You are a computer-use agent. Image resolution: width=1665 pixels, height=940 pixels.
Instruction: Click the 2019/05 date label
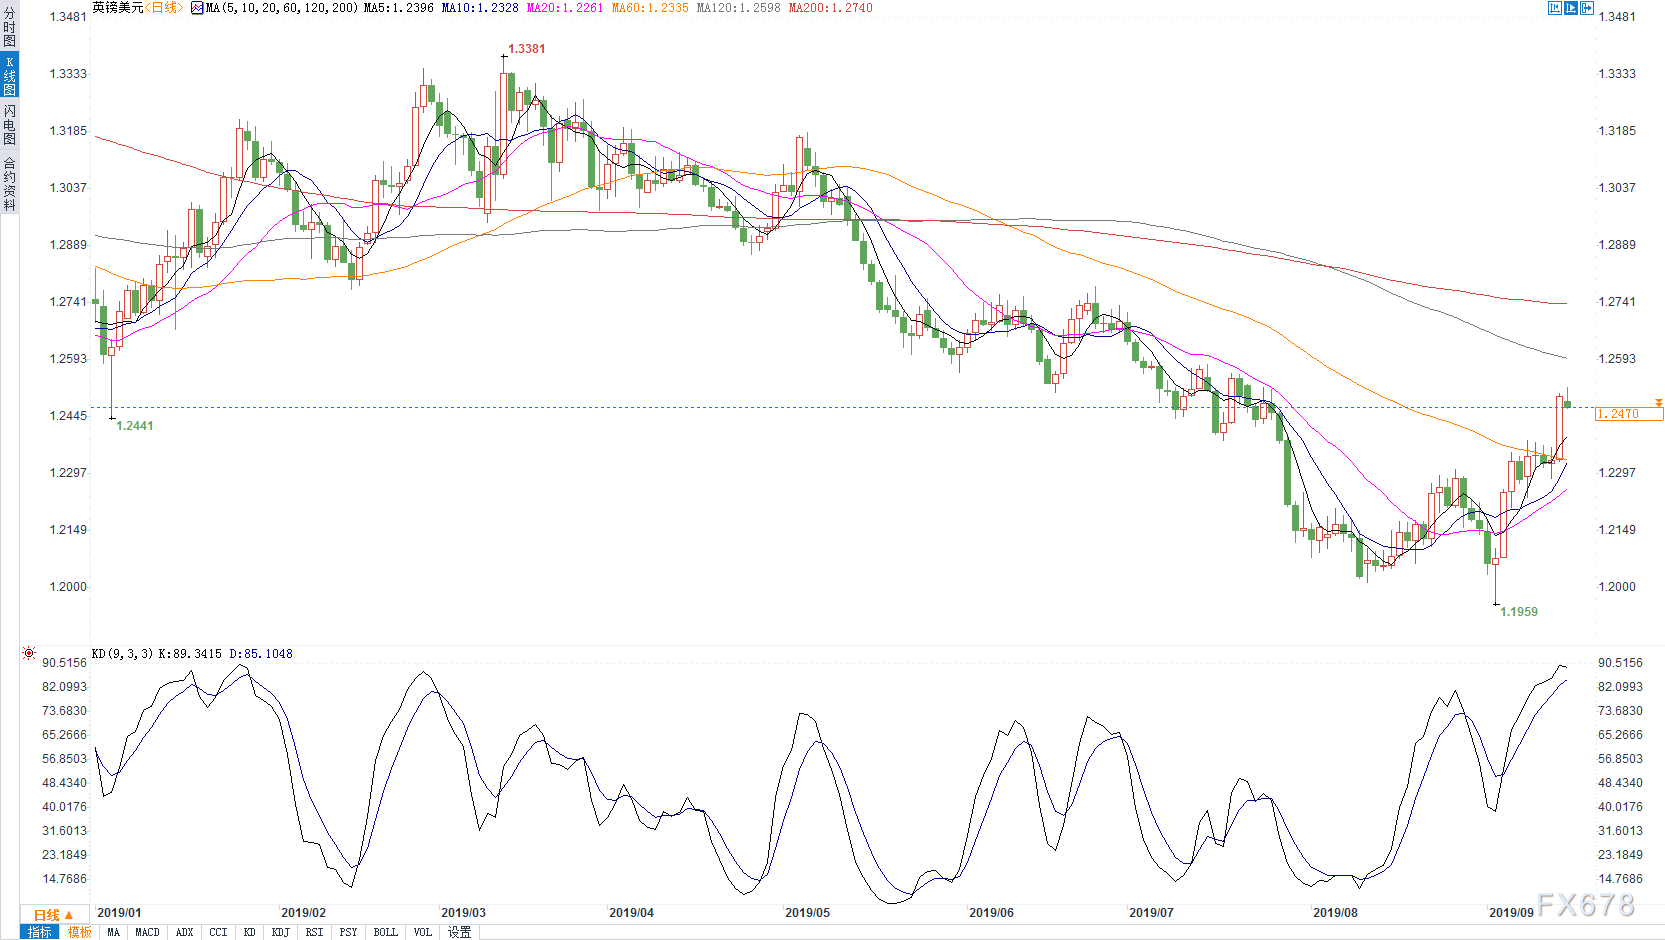pyautogui.click(x=807, y=913)
